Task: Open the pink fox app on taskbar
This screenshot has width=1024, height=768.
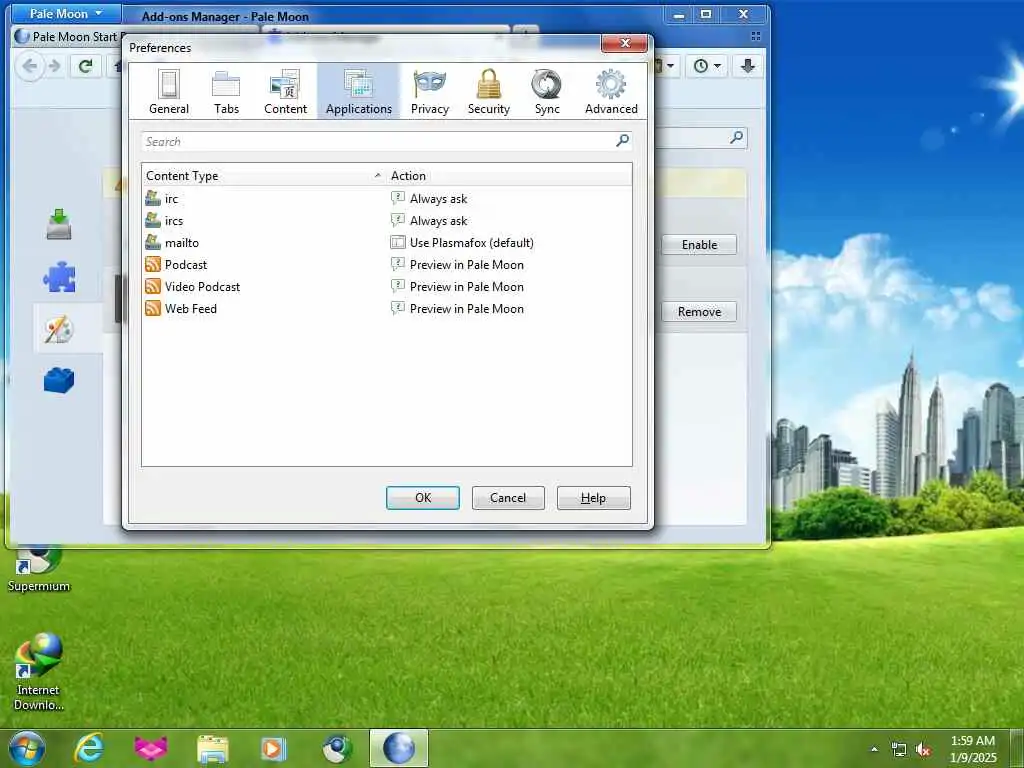Action: (151, 748)
